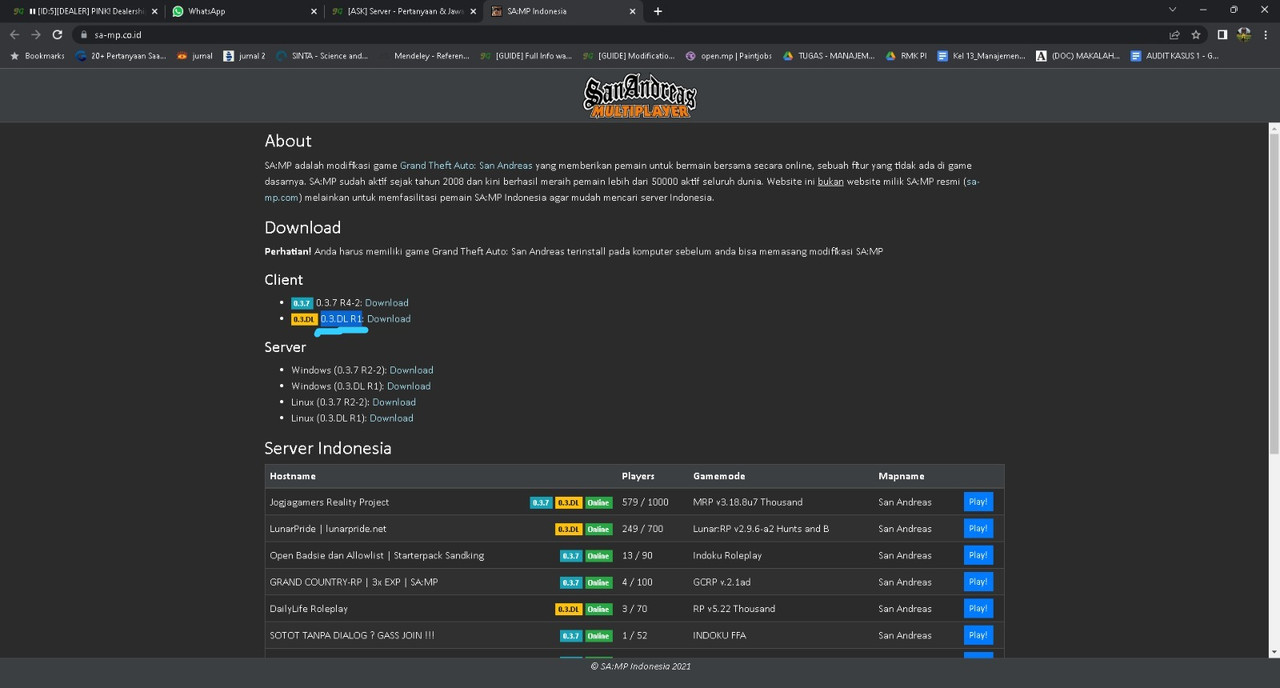
Task: Click the San Andreas Multiplayer logo
Action: [x=640, y=96]
